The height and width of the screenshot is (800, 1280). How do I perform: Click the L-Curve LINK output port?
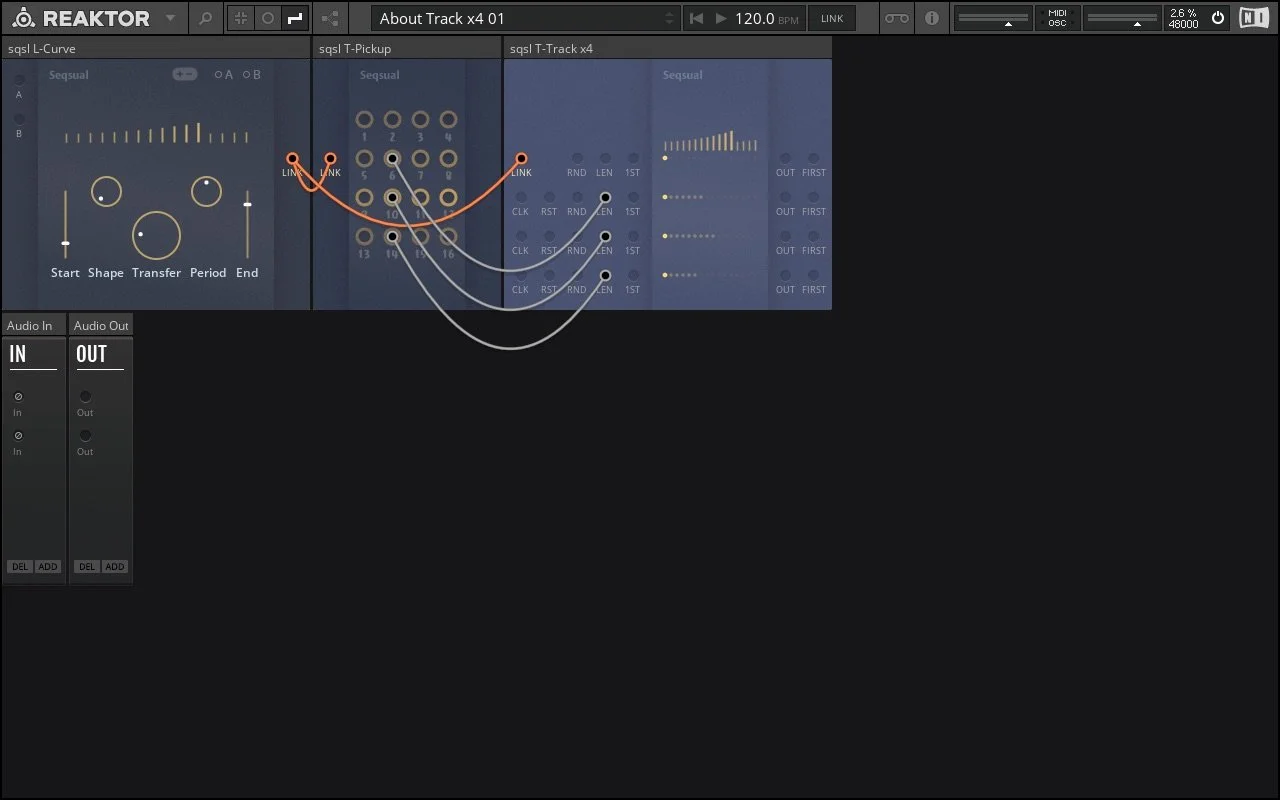[292, 158]
